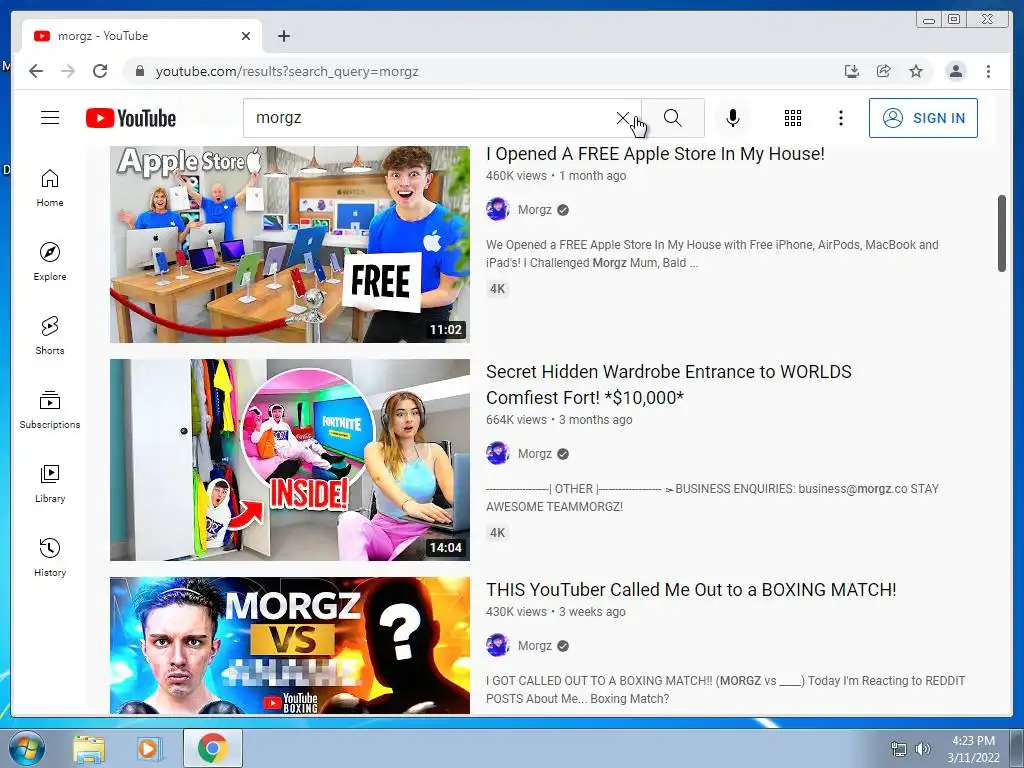Click the share page icon in address bar
The width and height of the screenshot is (1024, 768).
[x=884, y=71]
